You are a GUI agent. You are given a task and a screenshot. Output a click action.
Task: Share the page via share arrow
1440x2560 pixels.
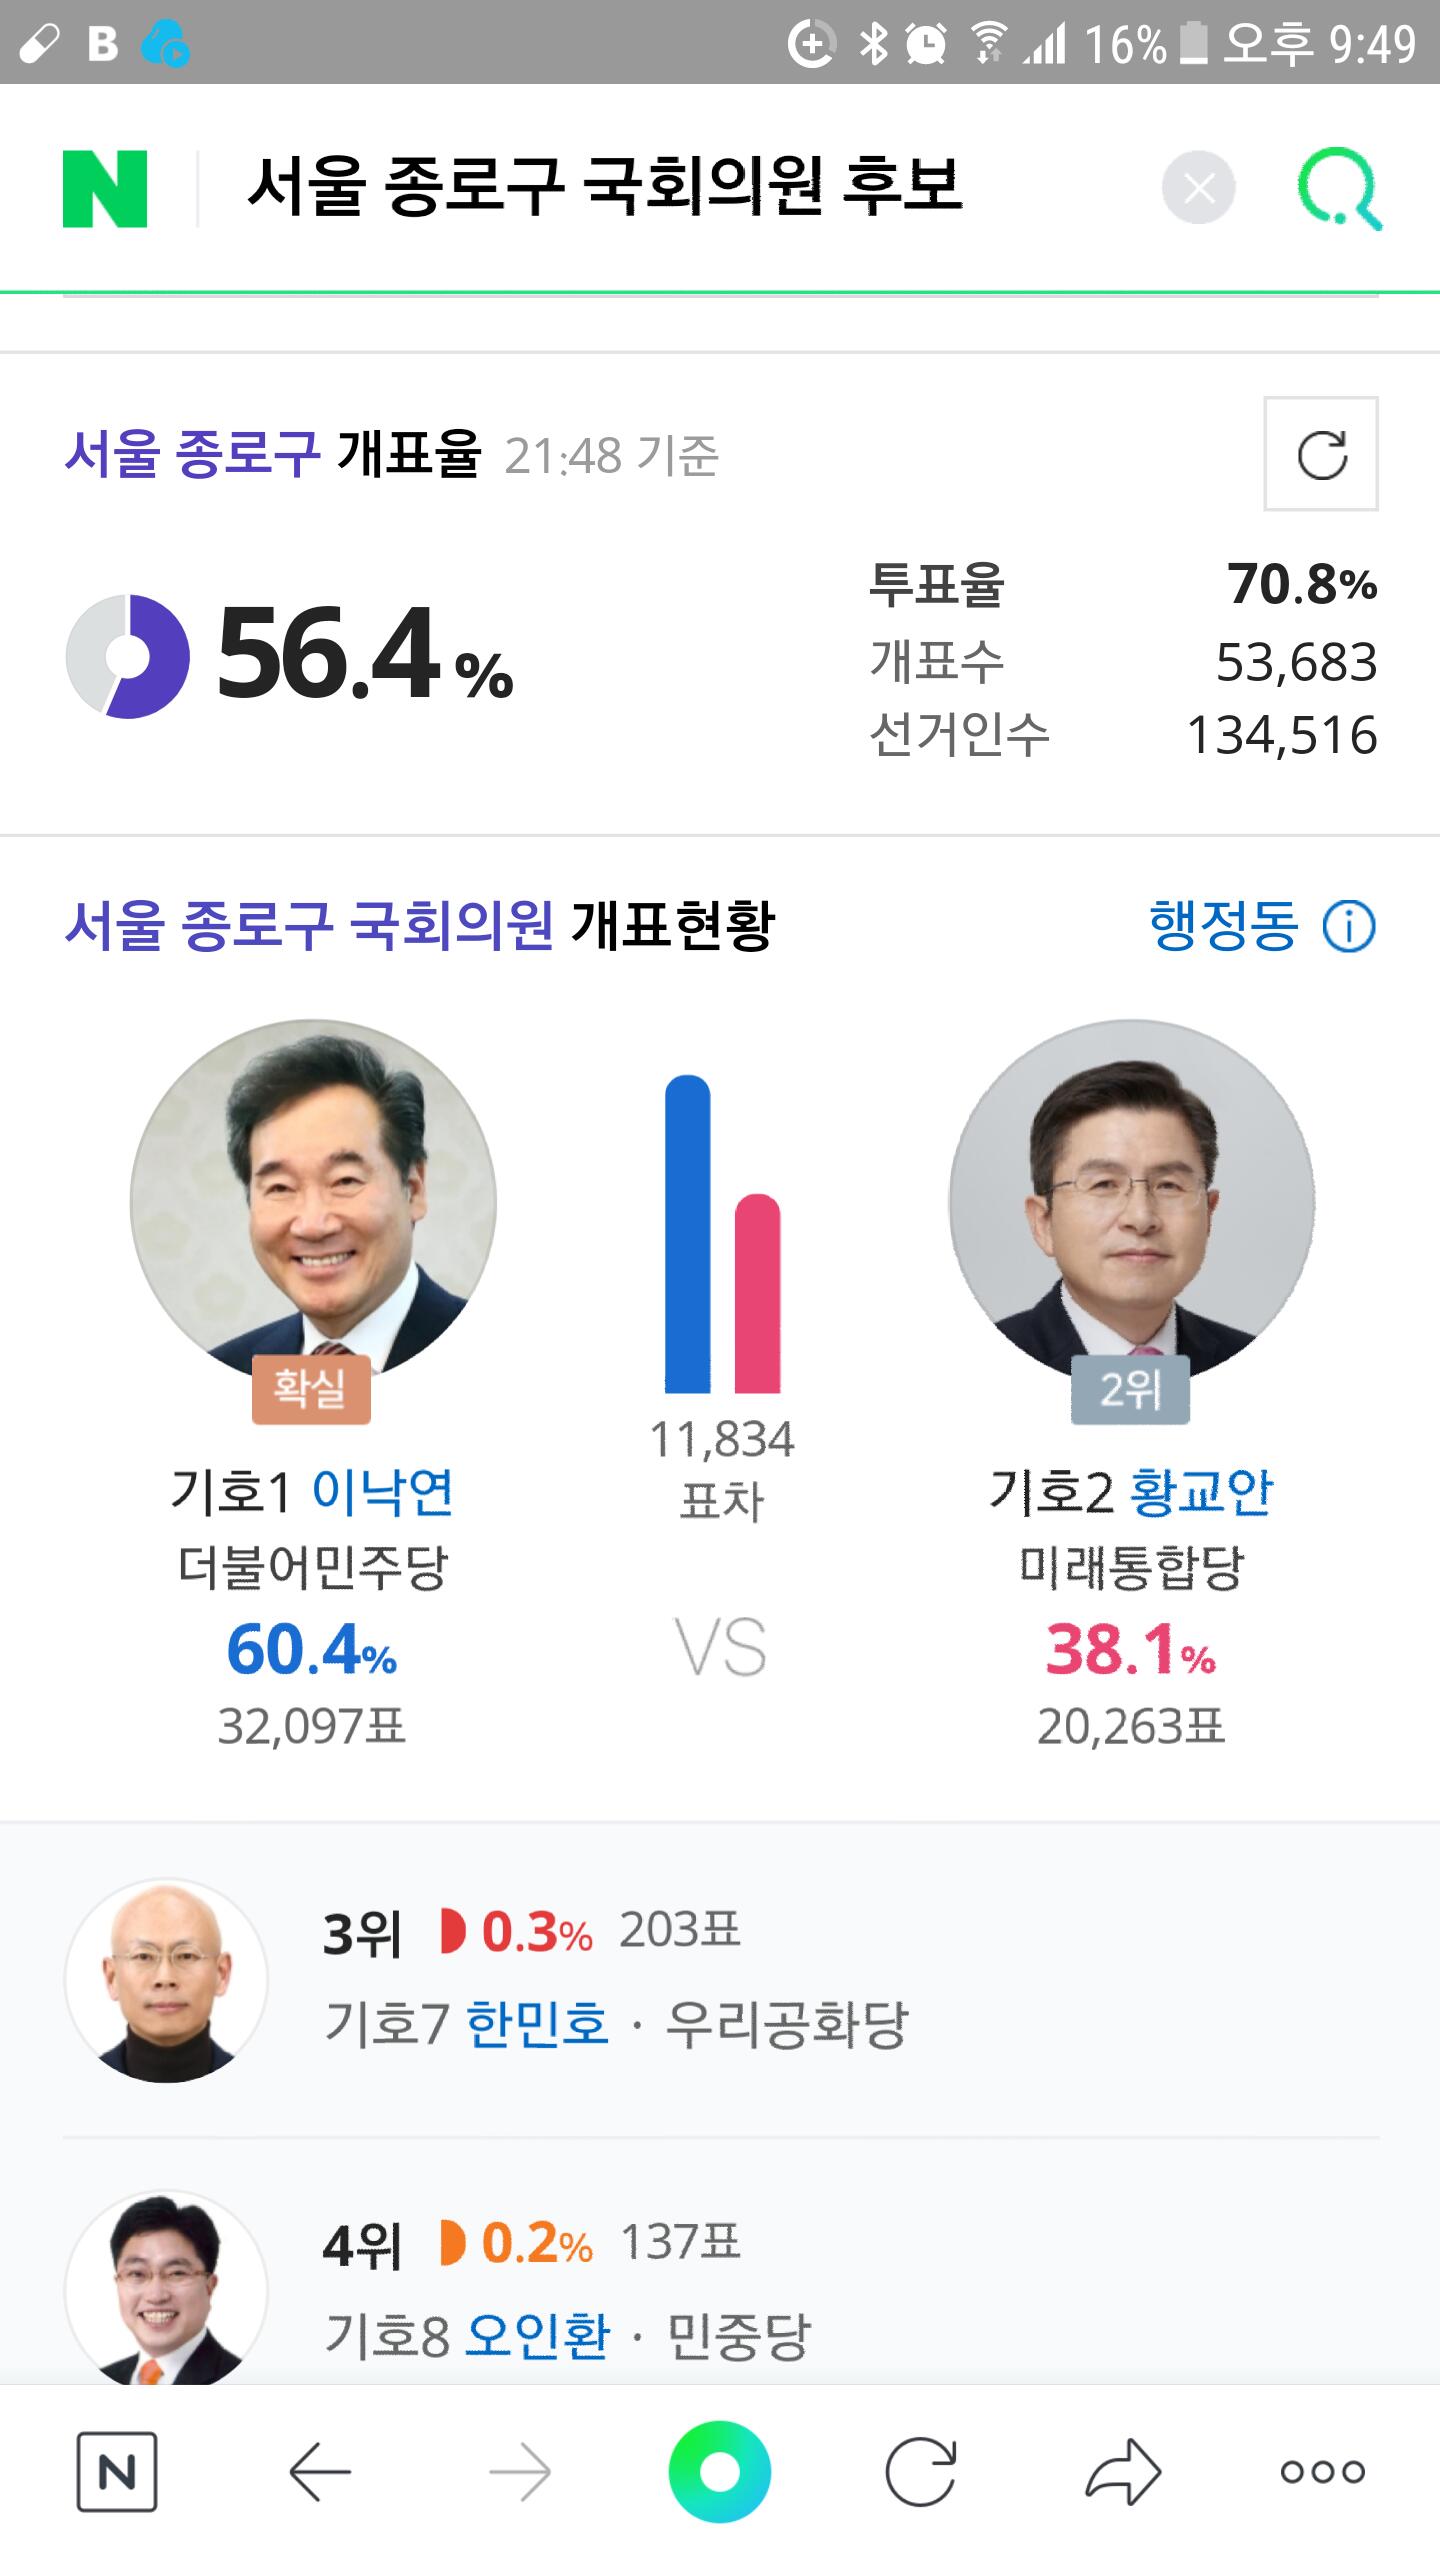[1122, 2473]
